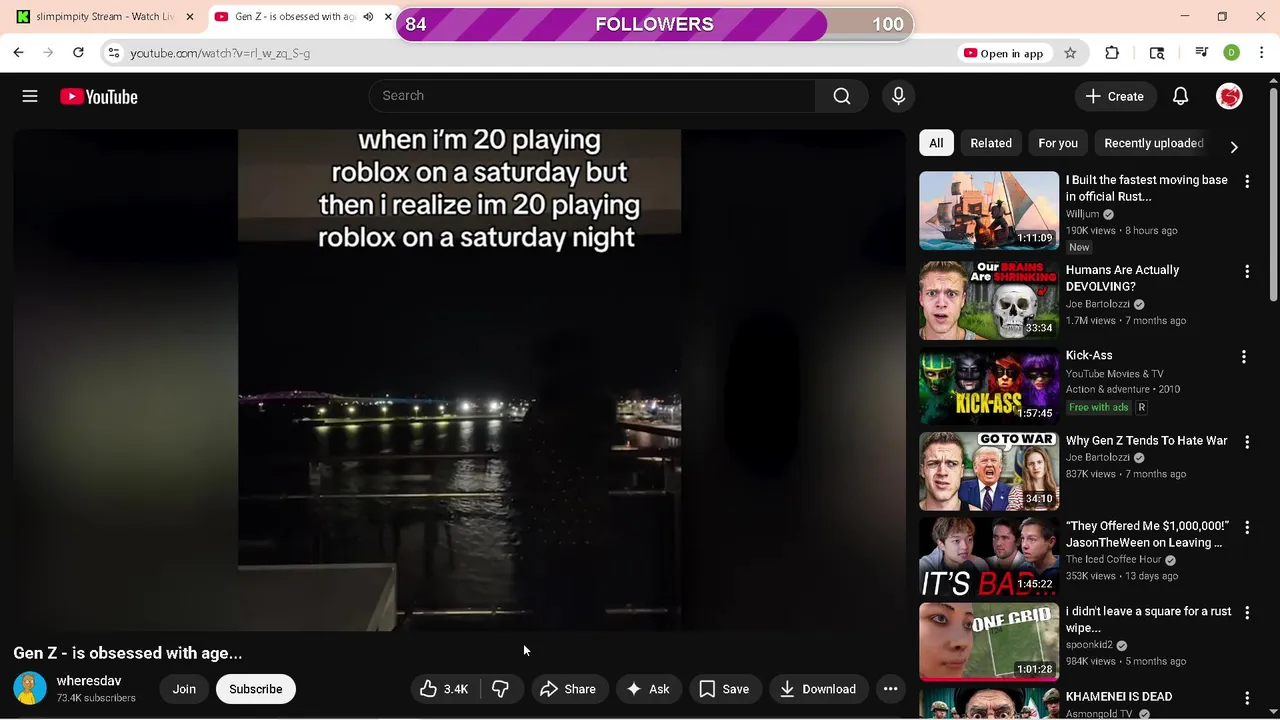This screenshot has width=1280, height=720.
Task: Open wheresdav channel name link
Action: (x=89, y=680)
